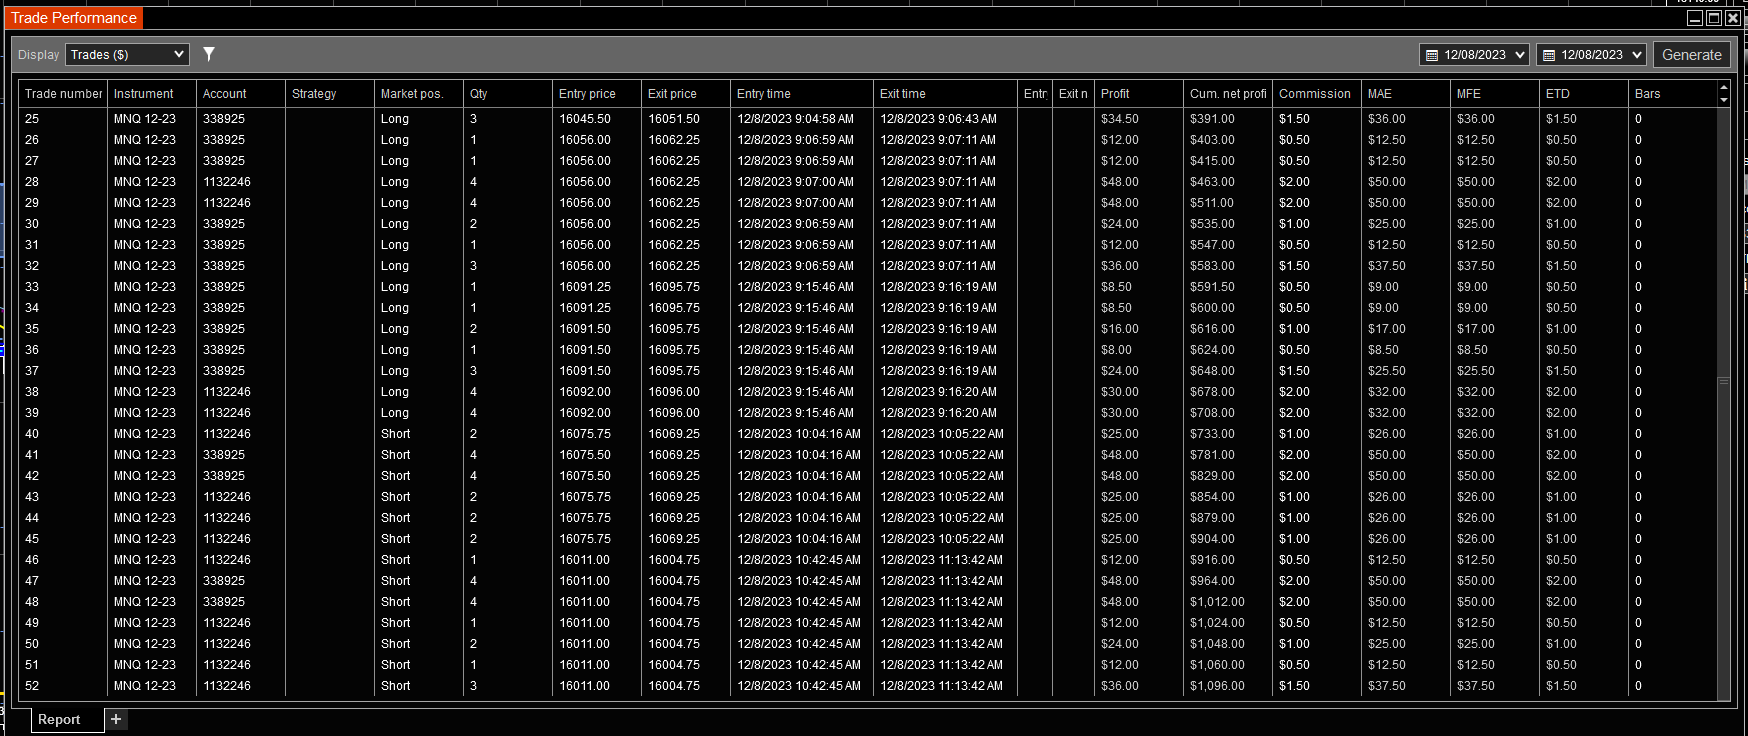The width and height of the screenshot is (1748, 736).
Task: Sort by the ETD column header
Action: [x=1584, y=94]
